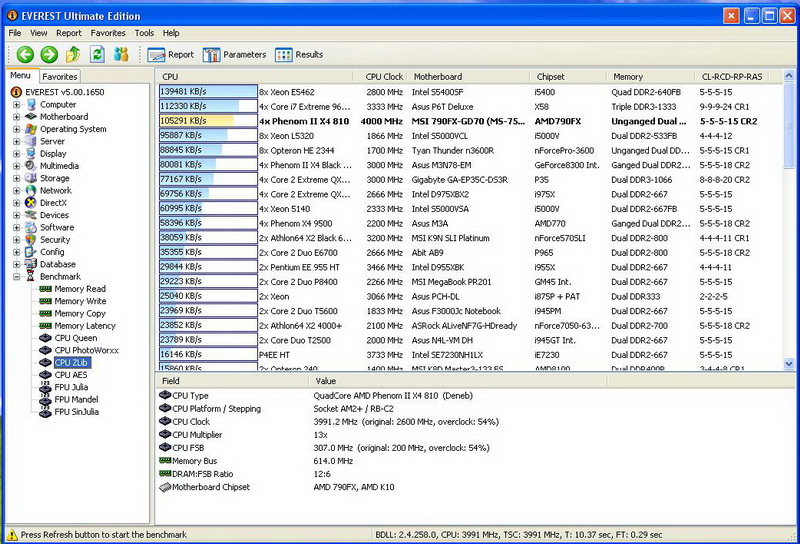The image size is (800, 544).
Task: Expand the Network tree node
Action: (16, 190)
